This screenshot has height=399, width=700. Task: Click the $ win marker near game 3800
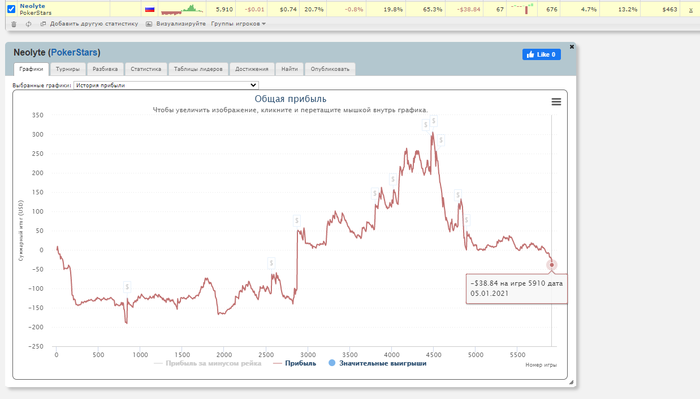click(375, 194)
